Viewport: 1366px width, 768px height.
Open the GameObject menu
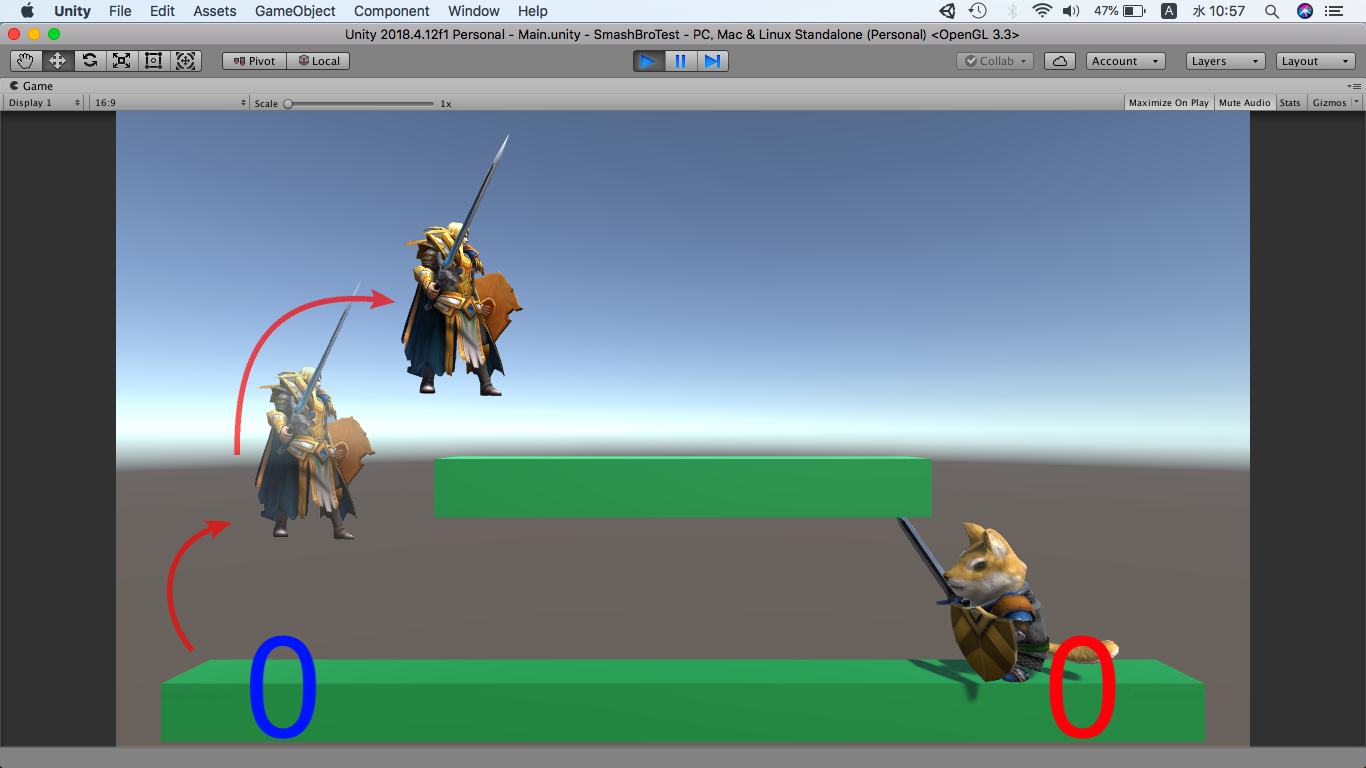(x=295, y=11)
